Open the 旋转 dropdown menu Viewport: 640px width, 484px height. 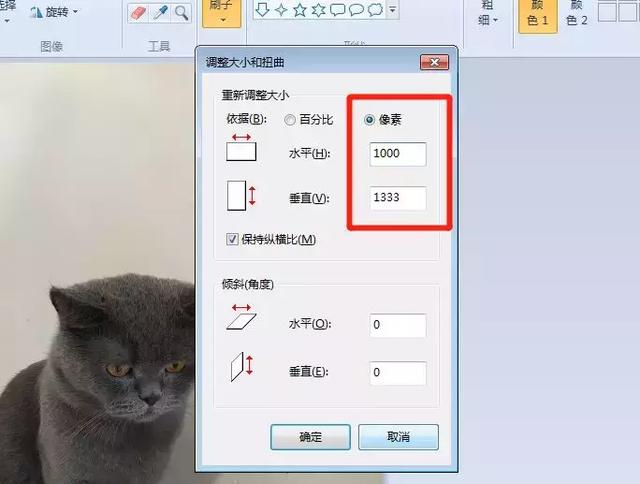click(x=53, y=12)
